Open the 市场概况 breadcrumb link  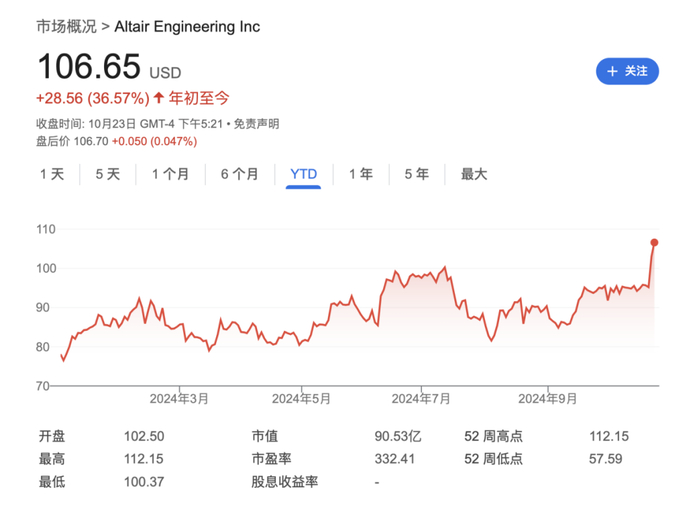tap(66, 27)
